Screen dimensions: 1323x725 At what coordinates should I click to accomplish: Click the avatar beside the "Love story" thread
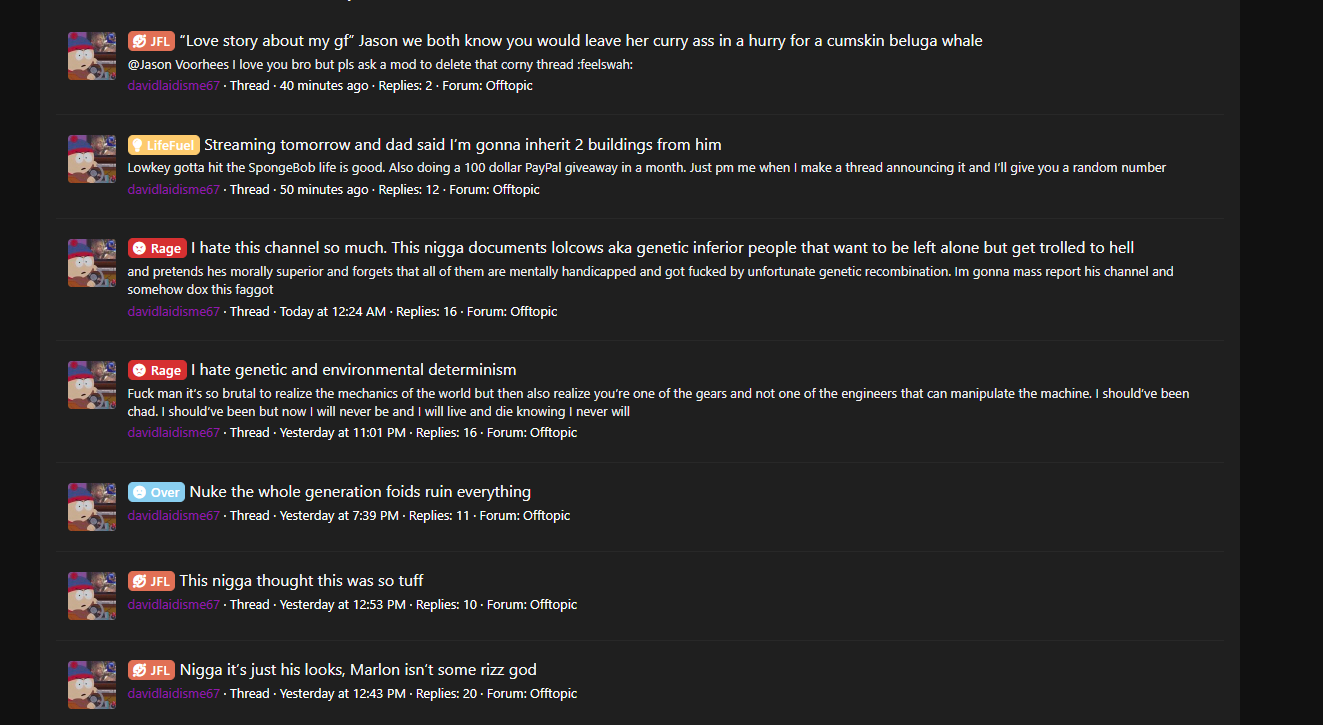click(x=92, y=56)
